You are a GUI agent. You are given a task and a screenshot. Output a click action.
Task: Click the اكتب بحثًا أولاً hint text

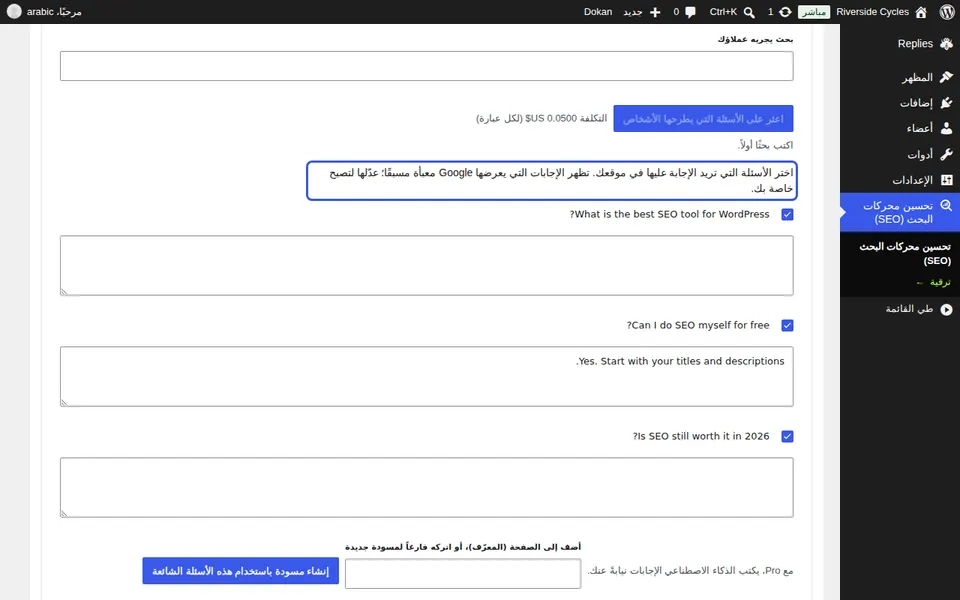tap(765, 145)
